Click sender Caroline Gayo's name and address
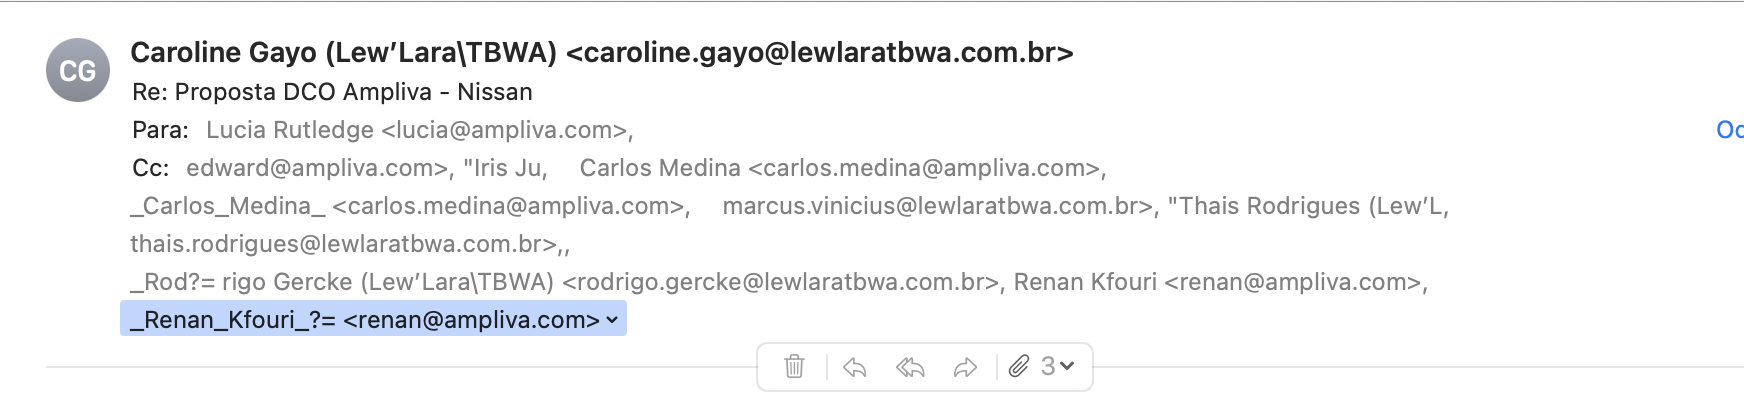Image resolution: width=1744 pixels, height=402 pixels. pos(602,52)
